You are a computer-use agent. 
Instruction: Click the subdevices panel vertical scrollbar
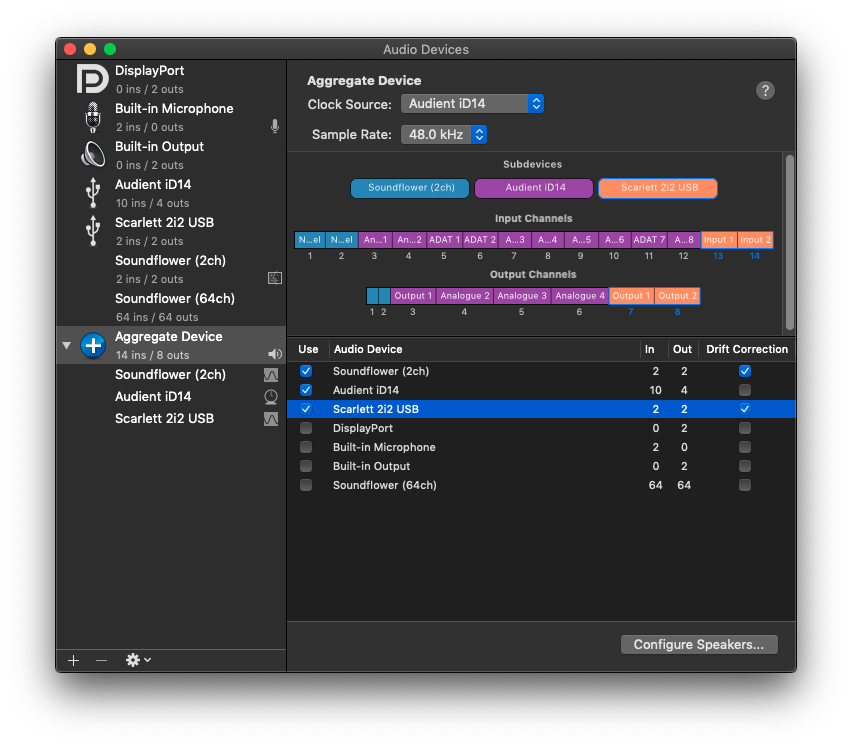pyautogui.click(x=789, y=240)
